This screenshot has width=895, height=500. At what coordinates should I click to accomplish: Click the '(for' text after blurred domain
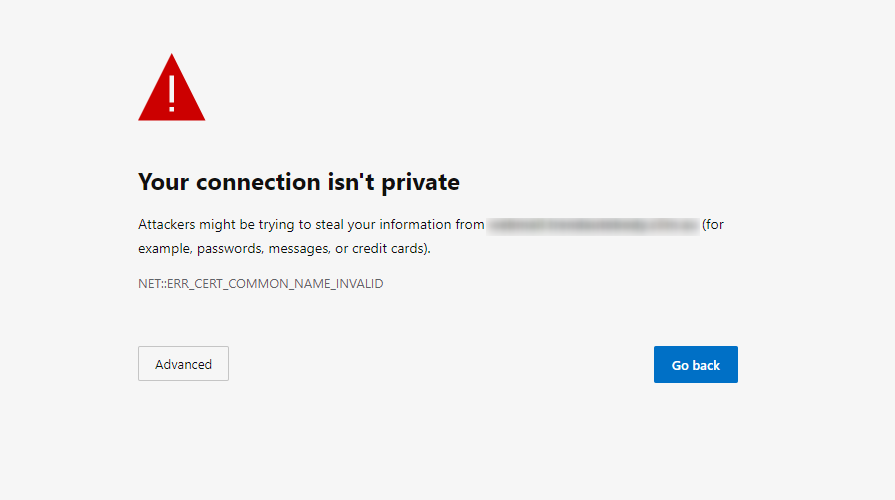click(x=713, y=225)
